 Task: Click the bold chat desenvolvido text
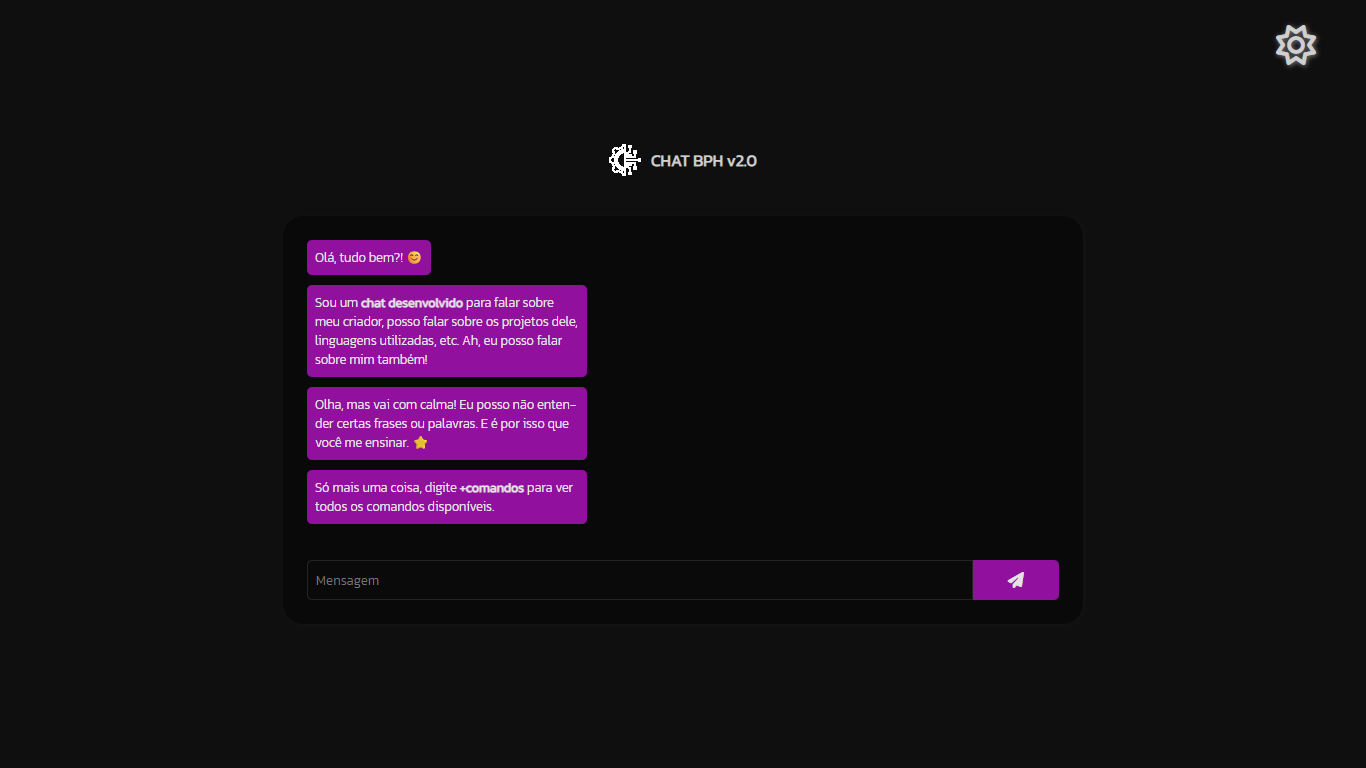coord(412,302)
